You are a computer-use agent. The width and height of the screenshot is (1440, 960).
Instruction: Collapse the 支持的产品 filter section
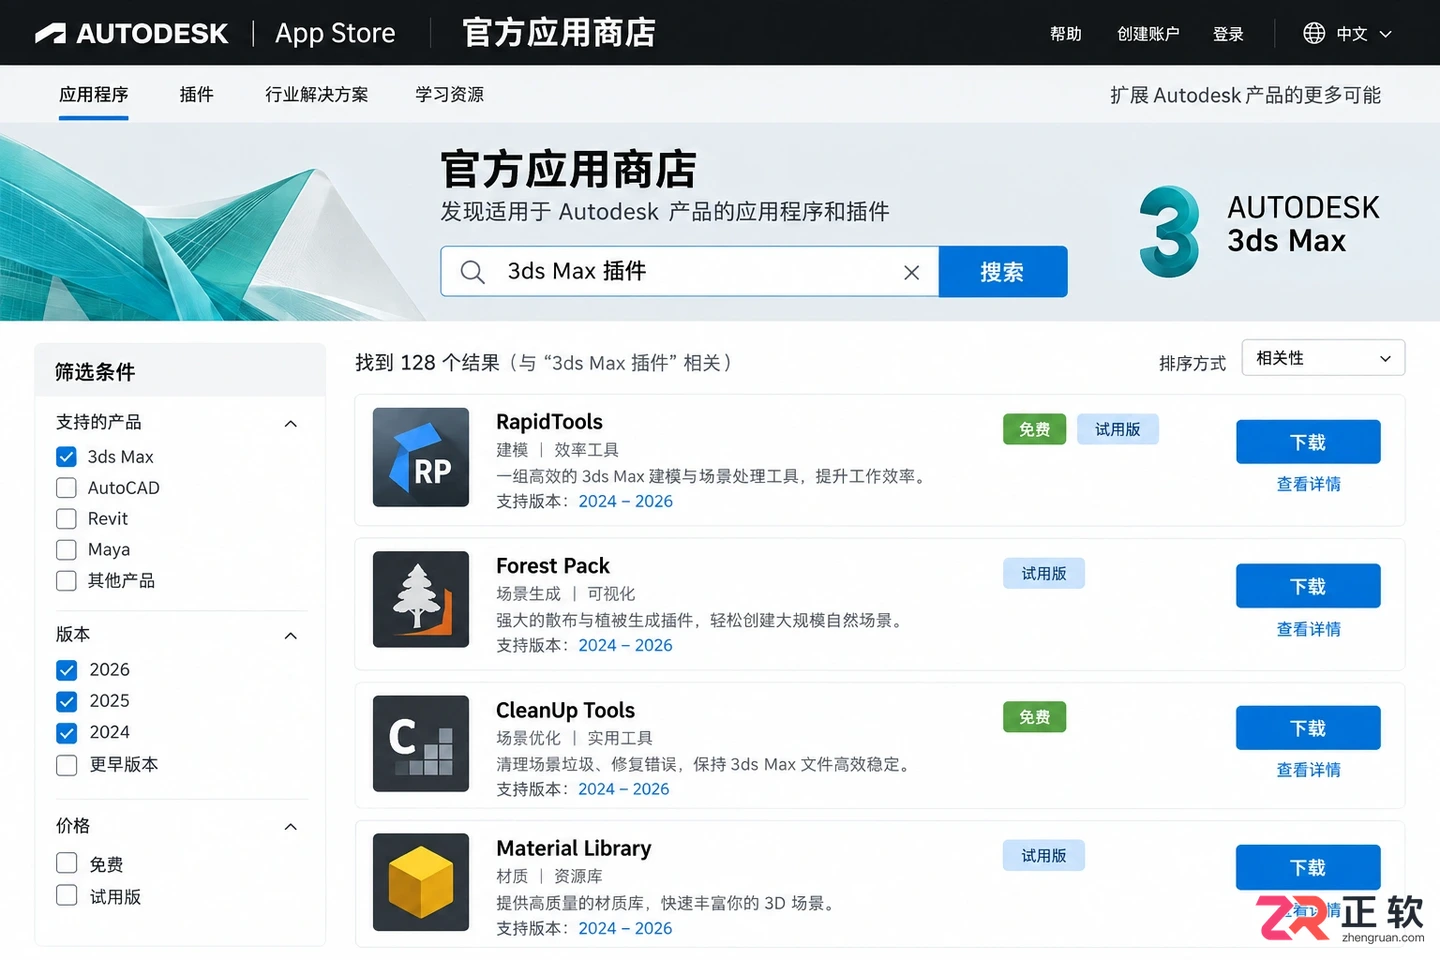(291, 424)
